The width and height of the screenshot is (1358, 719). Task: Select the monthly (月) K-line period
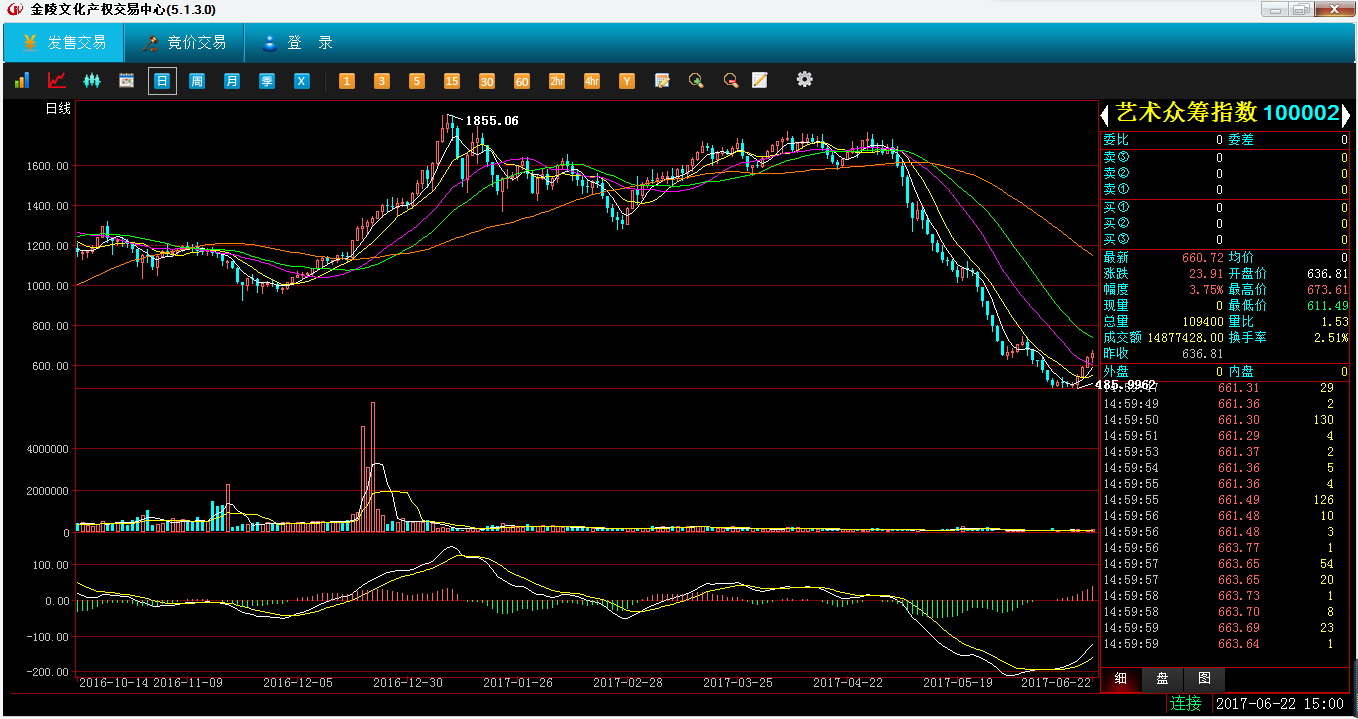(x=232, y=81)
